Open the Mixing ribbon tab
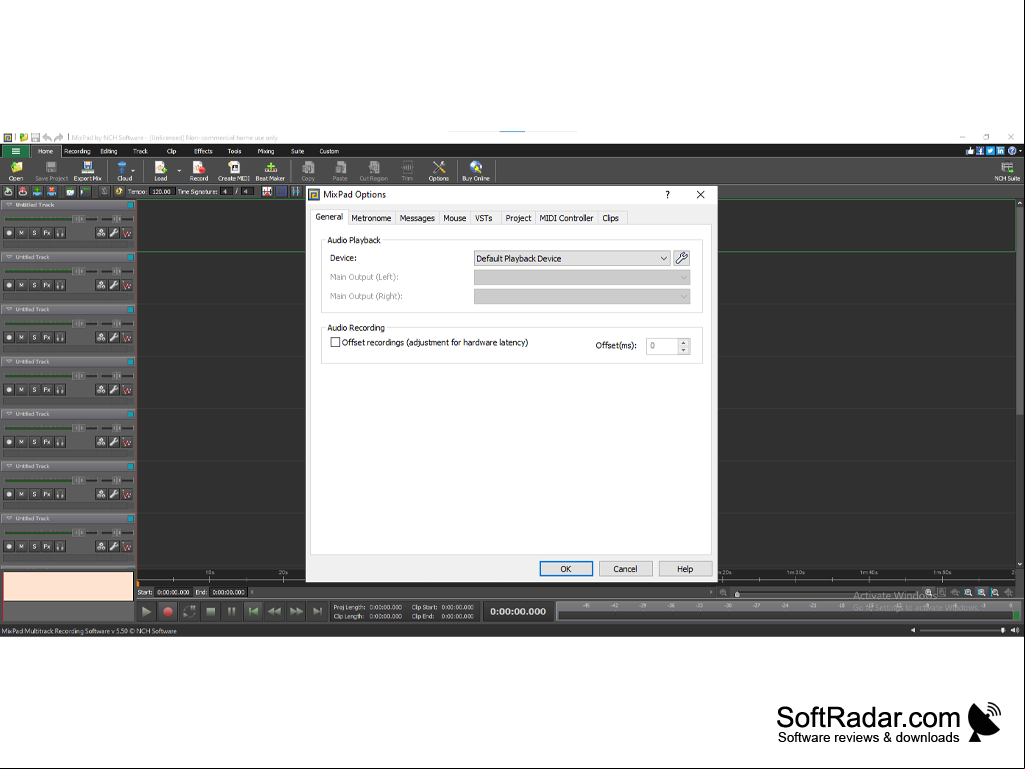 tap(265, 151)
